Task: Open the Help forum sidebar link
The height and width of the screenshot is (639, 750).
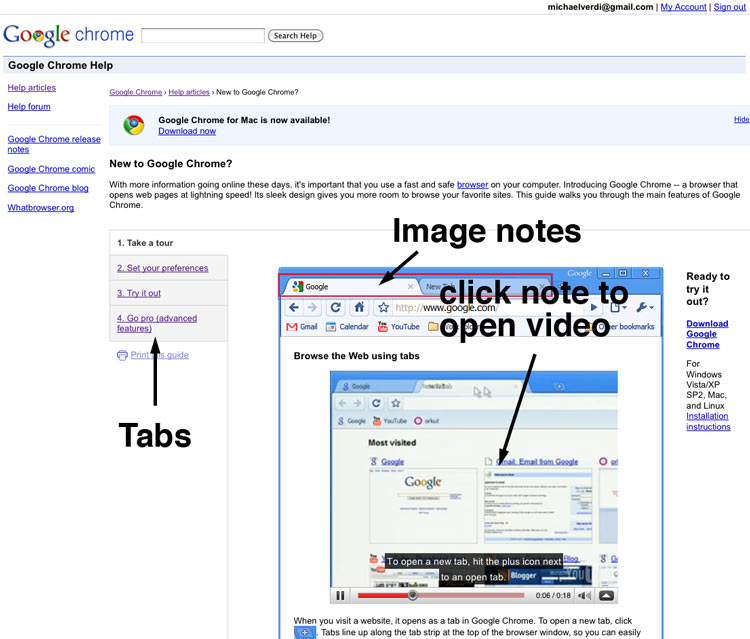Action: (29, 107)
